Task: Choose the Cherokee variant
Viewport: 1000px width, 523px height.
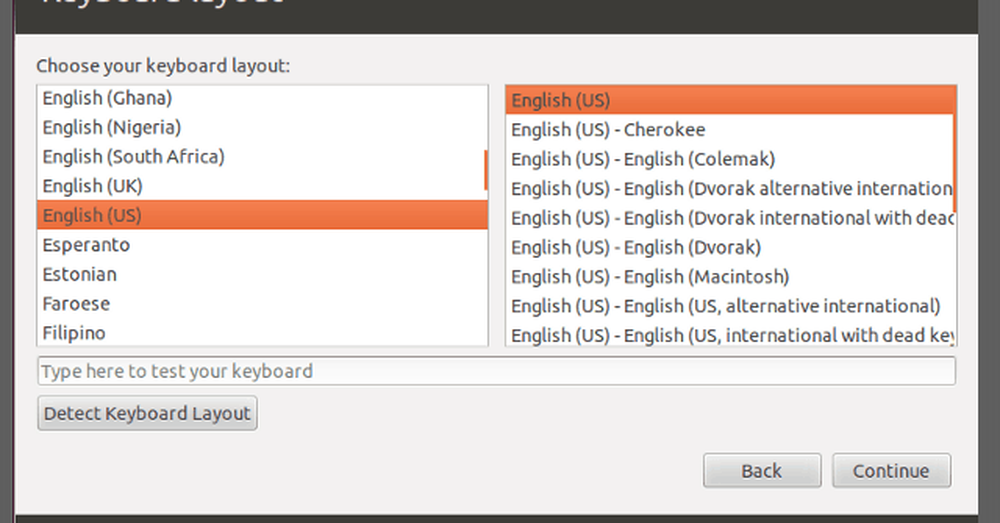Action: click(608, 129)
